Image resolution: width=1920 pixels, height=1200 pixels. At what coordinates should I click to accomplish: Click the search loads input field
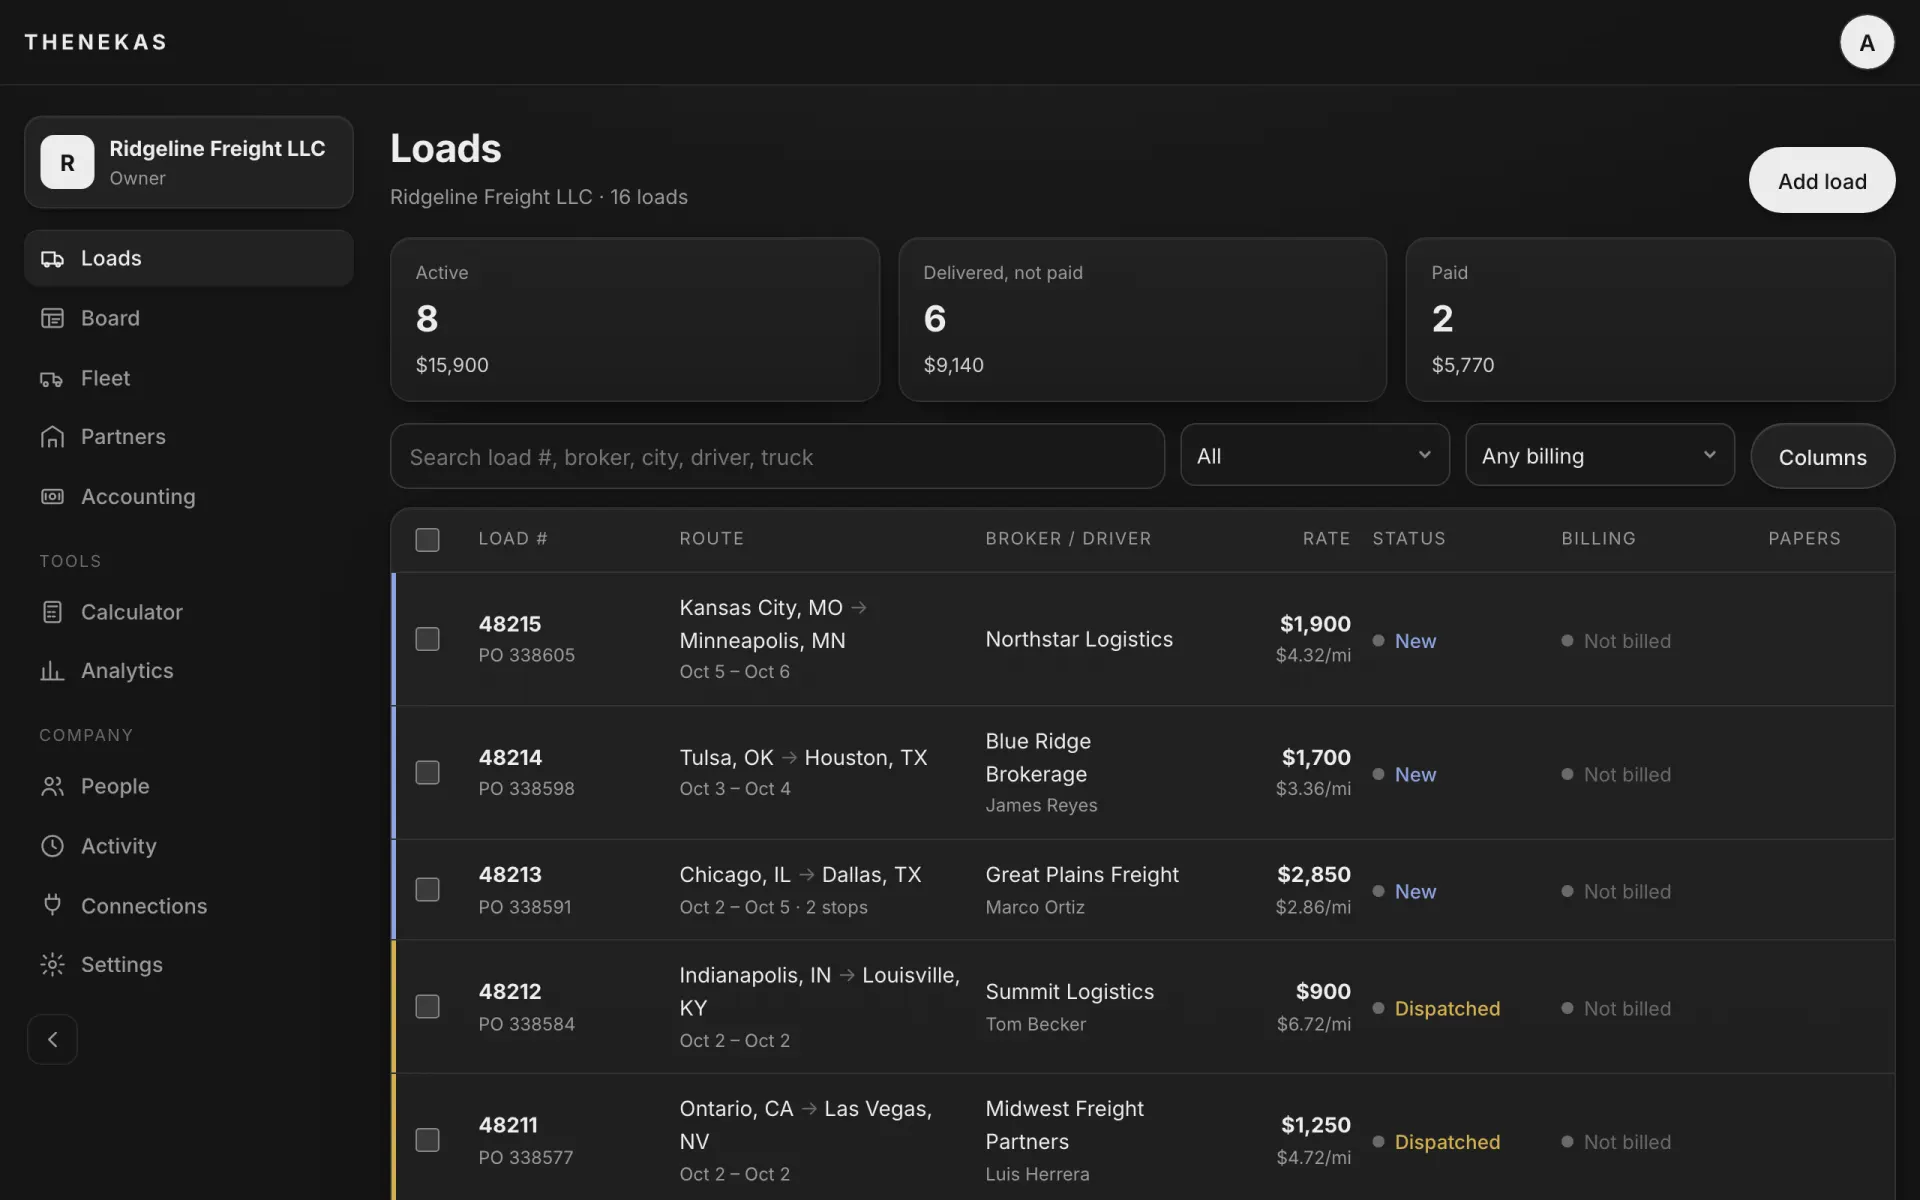pos(777,456)
